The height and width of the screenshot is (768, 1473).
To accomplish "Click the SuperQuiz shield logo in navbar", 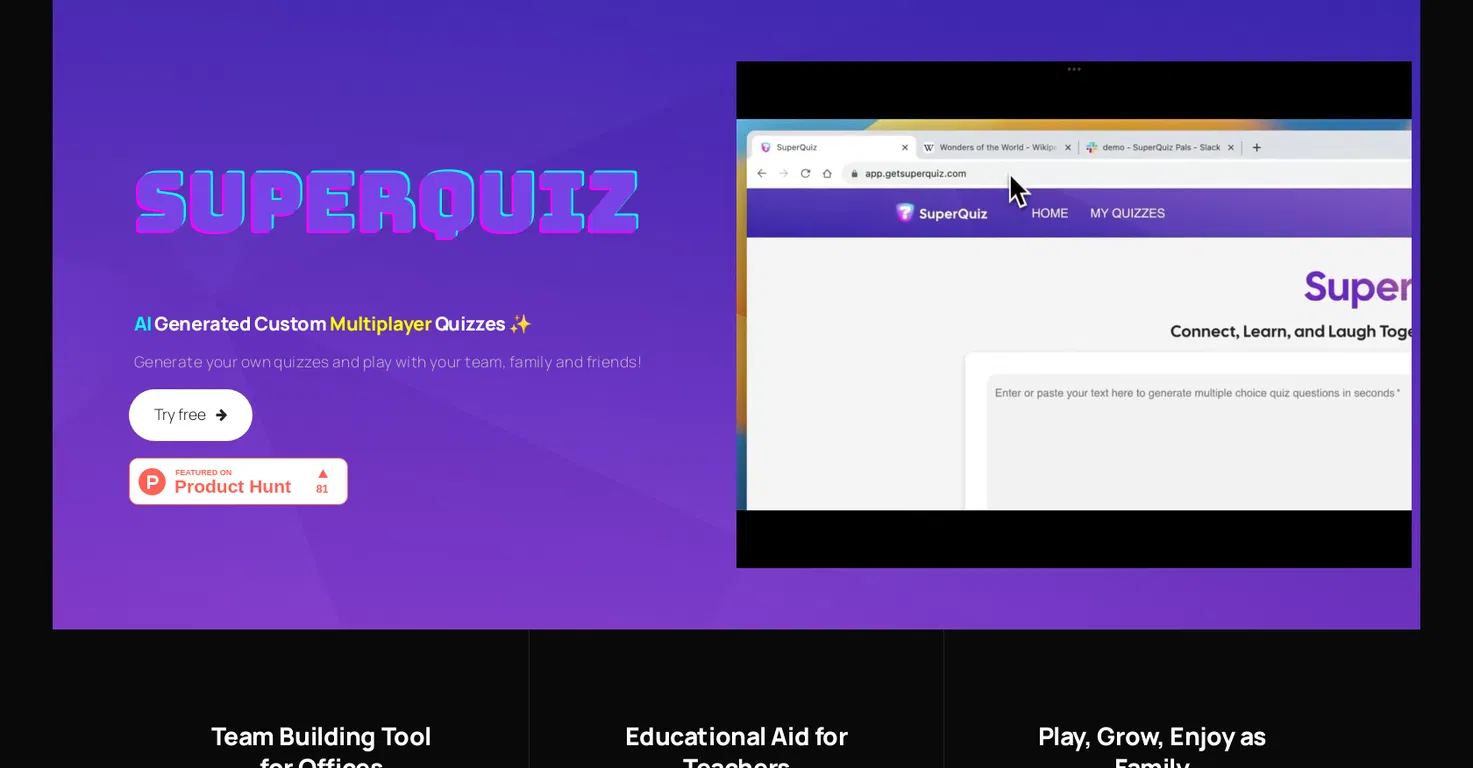I will tap(905, 212).
